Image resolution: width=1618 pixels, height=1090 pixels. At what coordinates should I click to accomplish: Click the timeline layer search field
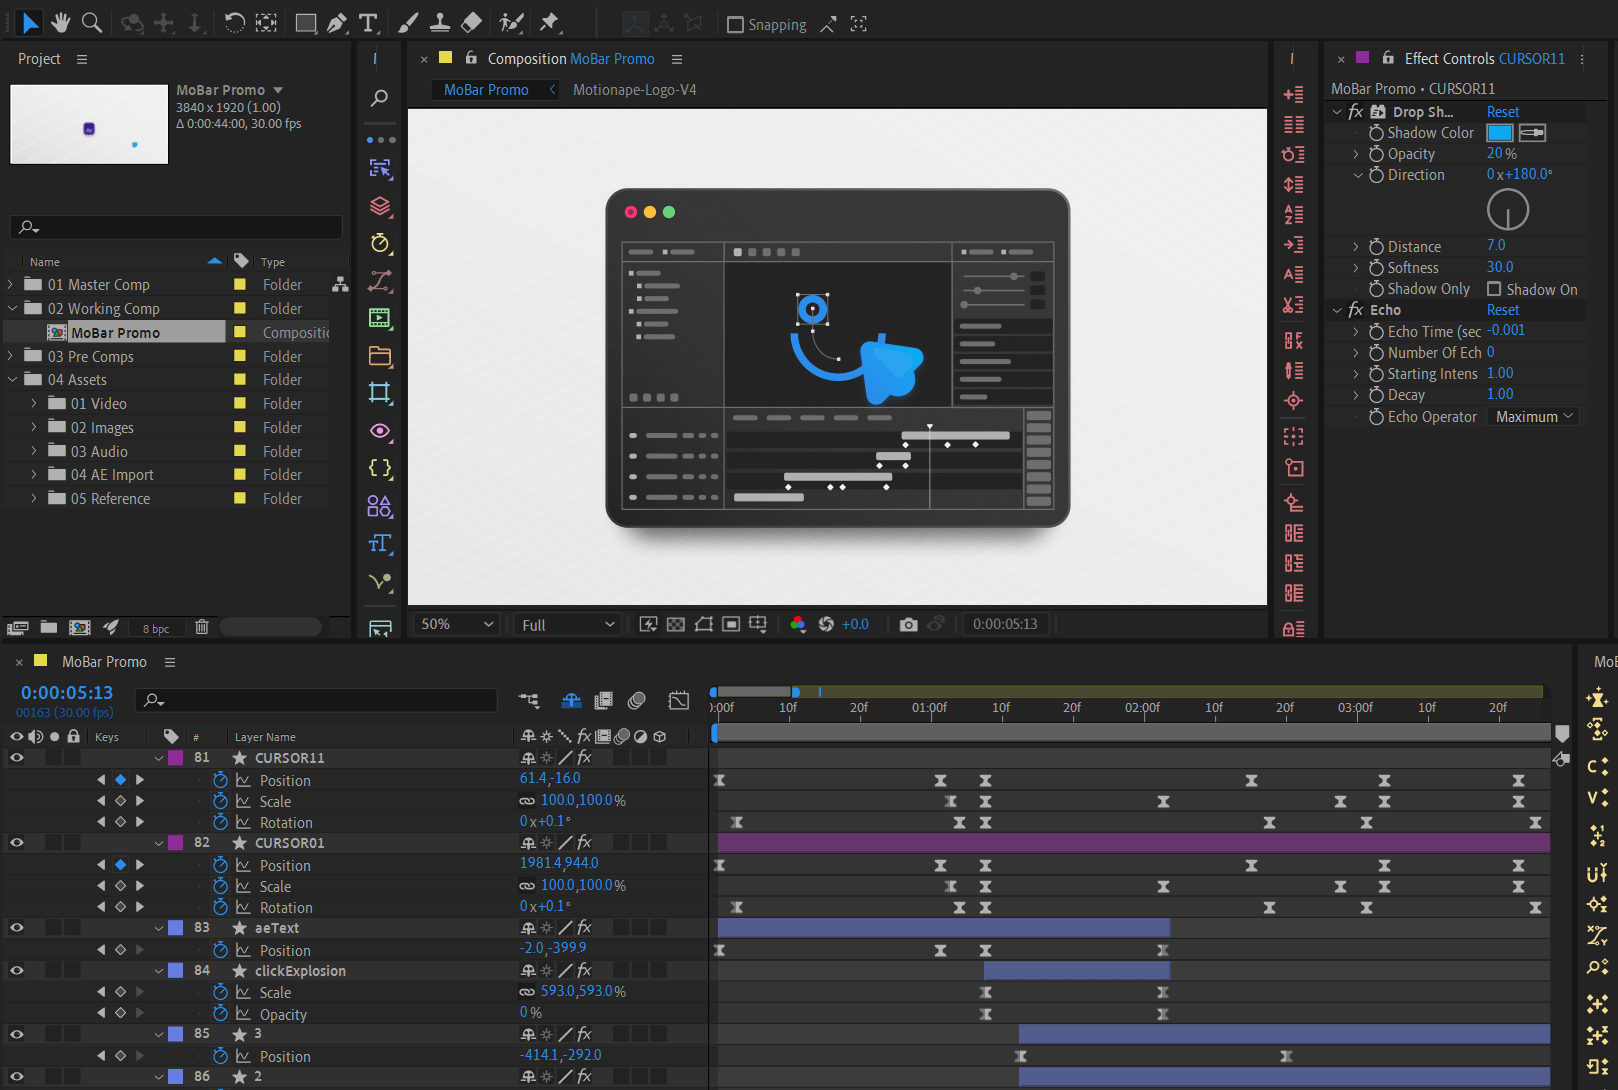click(x=317, y=700)
